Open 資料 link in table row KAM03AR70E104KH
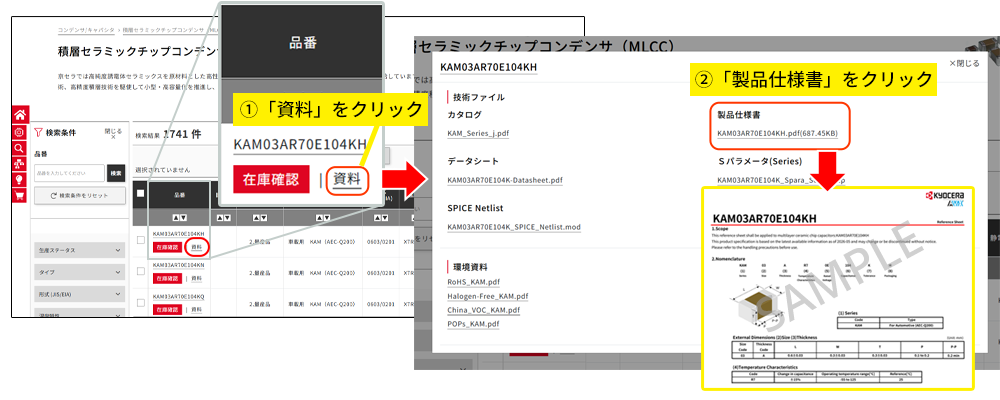The width and height of the screenshot is (1000, 400). coord(196,248)
